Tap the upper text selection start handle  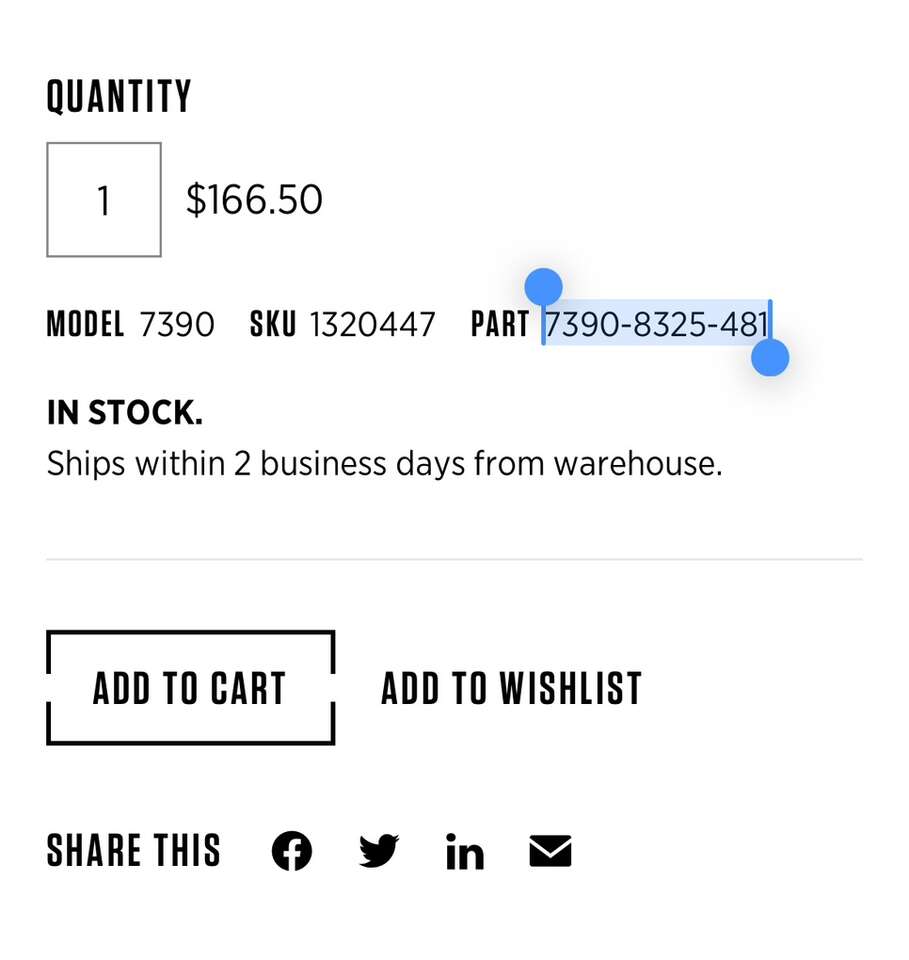pyautogui.click(x=543, y=288)
